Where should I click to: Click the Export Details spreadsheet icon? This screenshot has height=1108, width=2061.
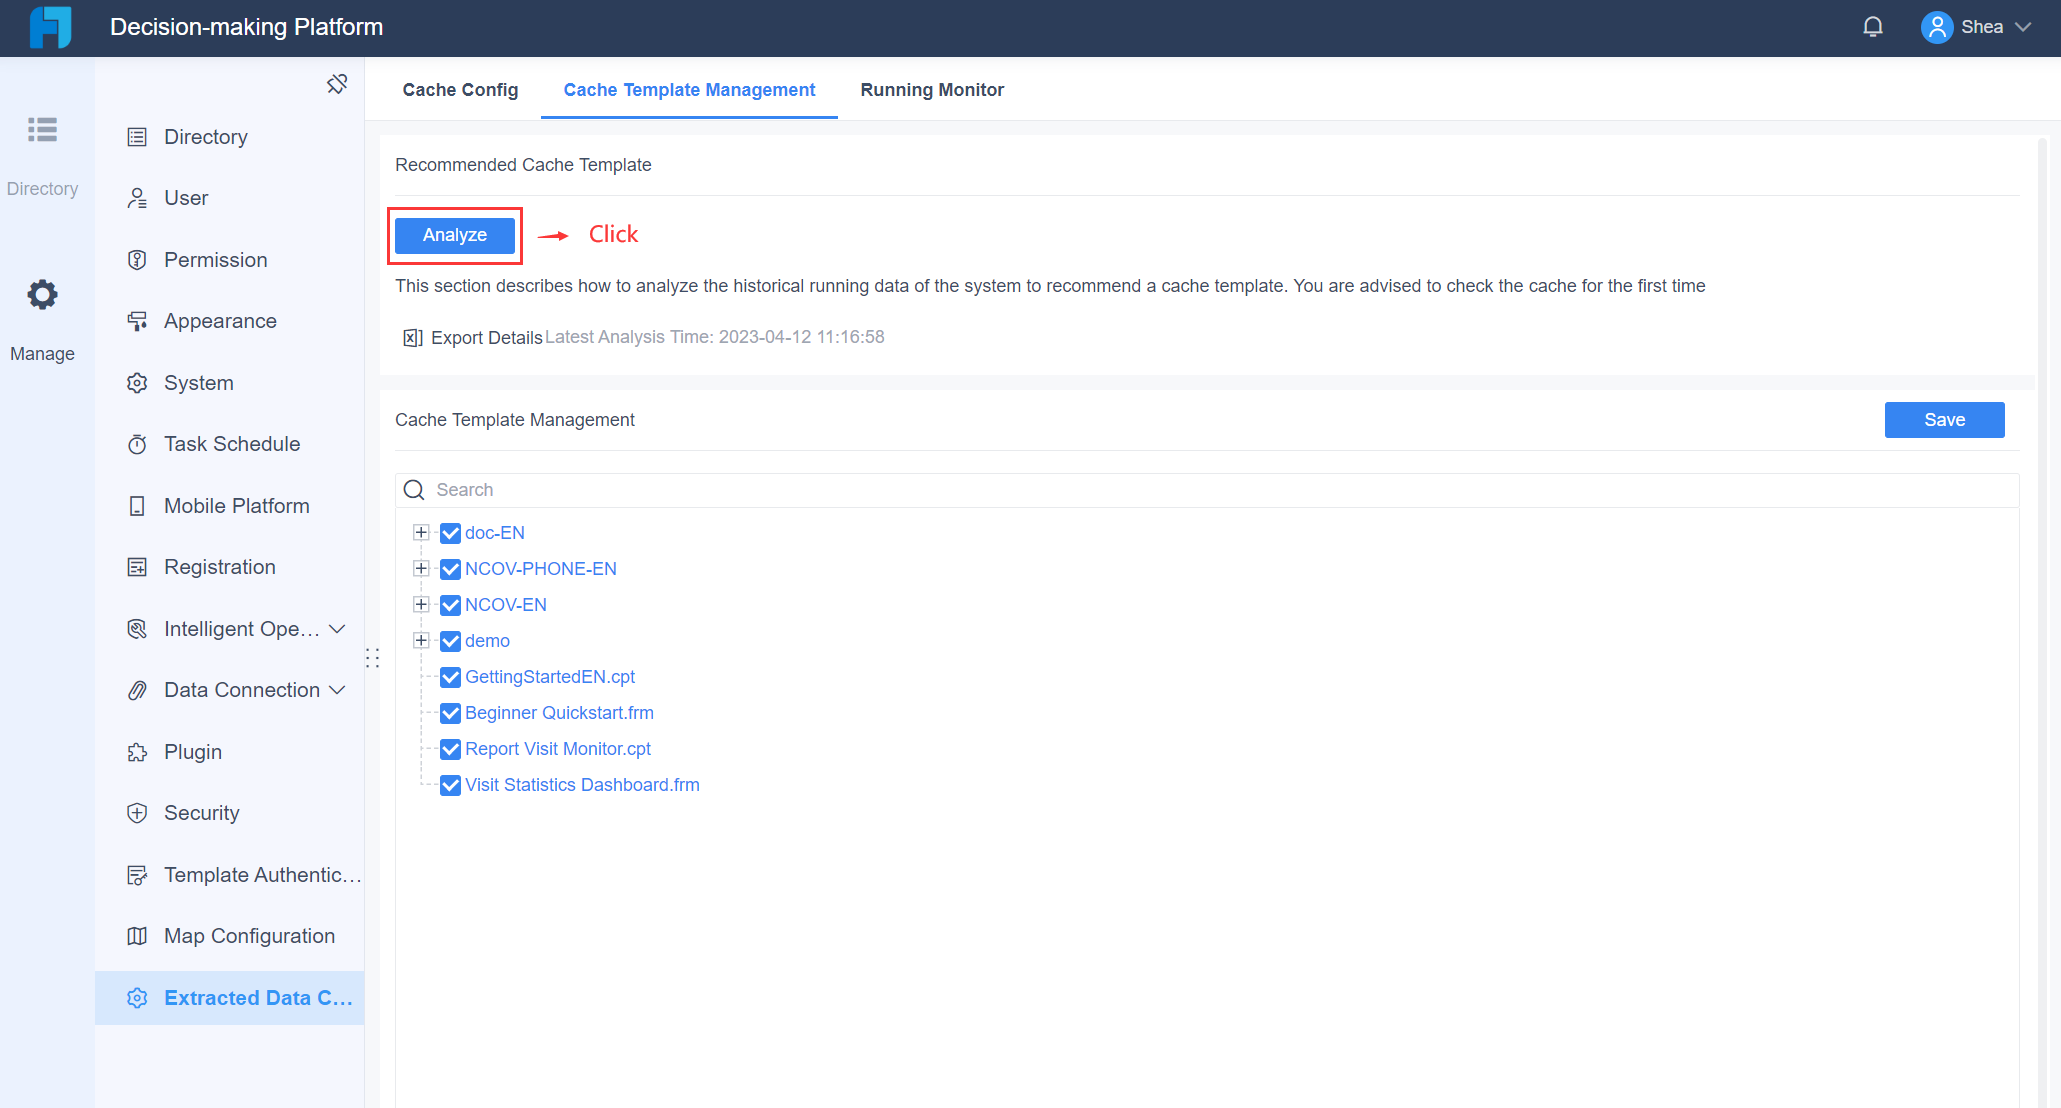click(412, 337)
